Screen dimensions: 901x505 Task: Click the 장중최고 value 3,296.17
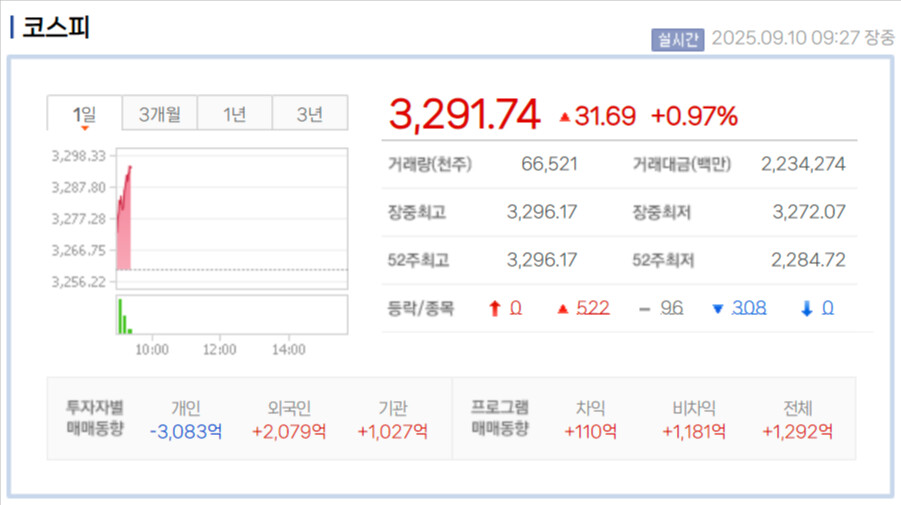click(542, 212)
